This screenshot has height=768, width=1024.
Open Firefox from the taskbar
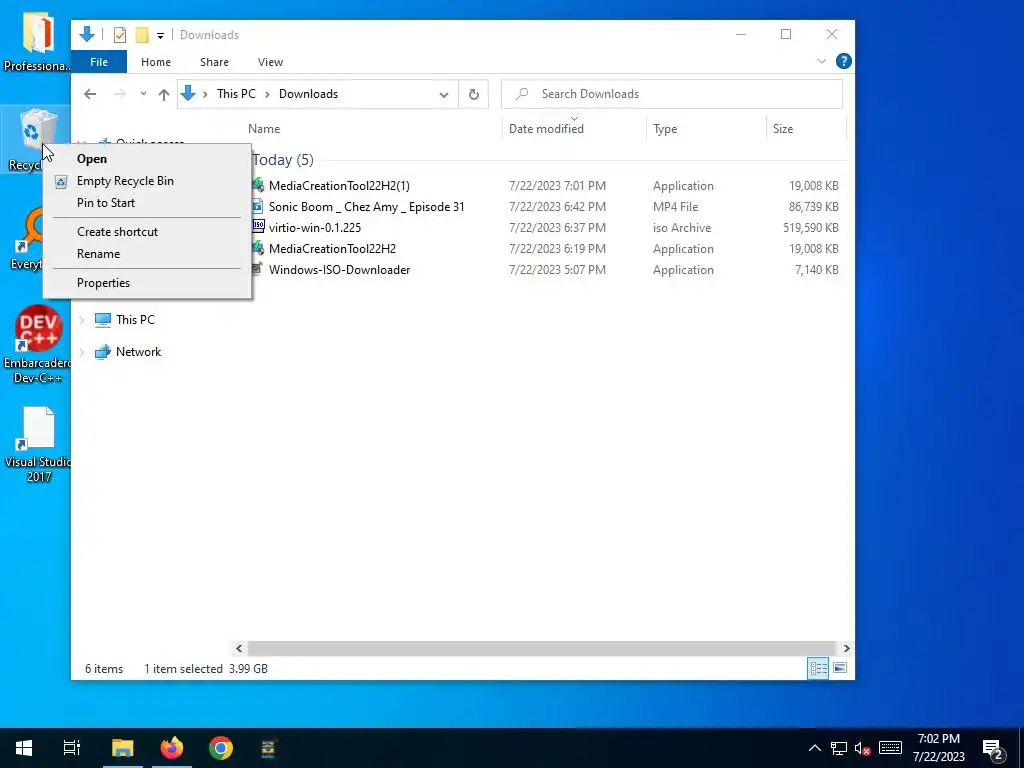click(x=172, y=748)
